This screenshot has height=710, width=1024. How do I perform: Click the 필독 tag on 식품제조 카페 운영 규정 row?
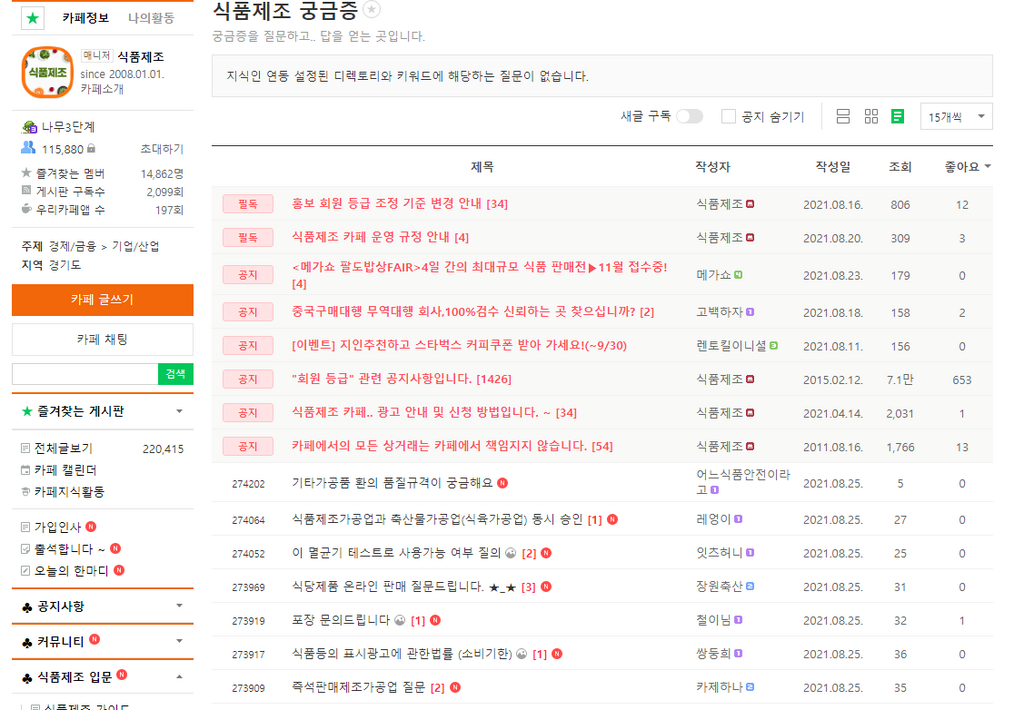(x=248, y=237)
